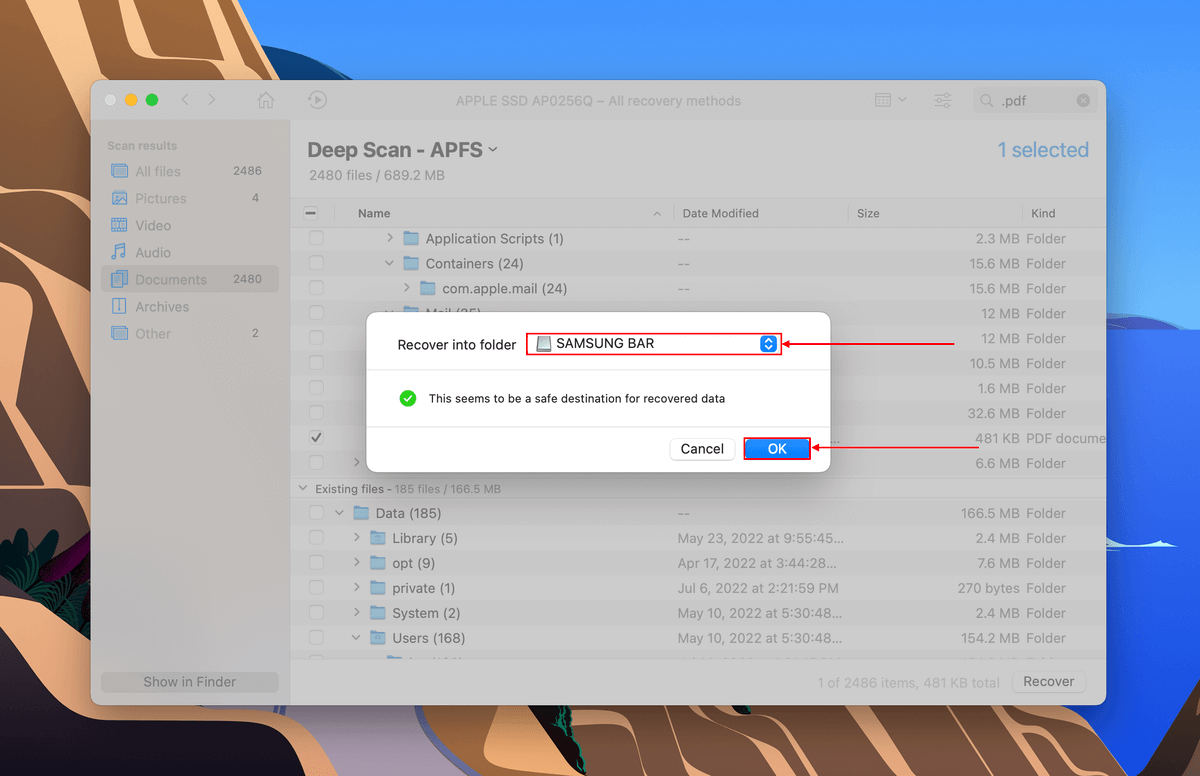Viewport: 1200px width, 776px height.
Task: Collapse the Data (185) folder
Action: point(340,513)
